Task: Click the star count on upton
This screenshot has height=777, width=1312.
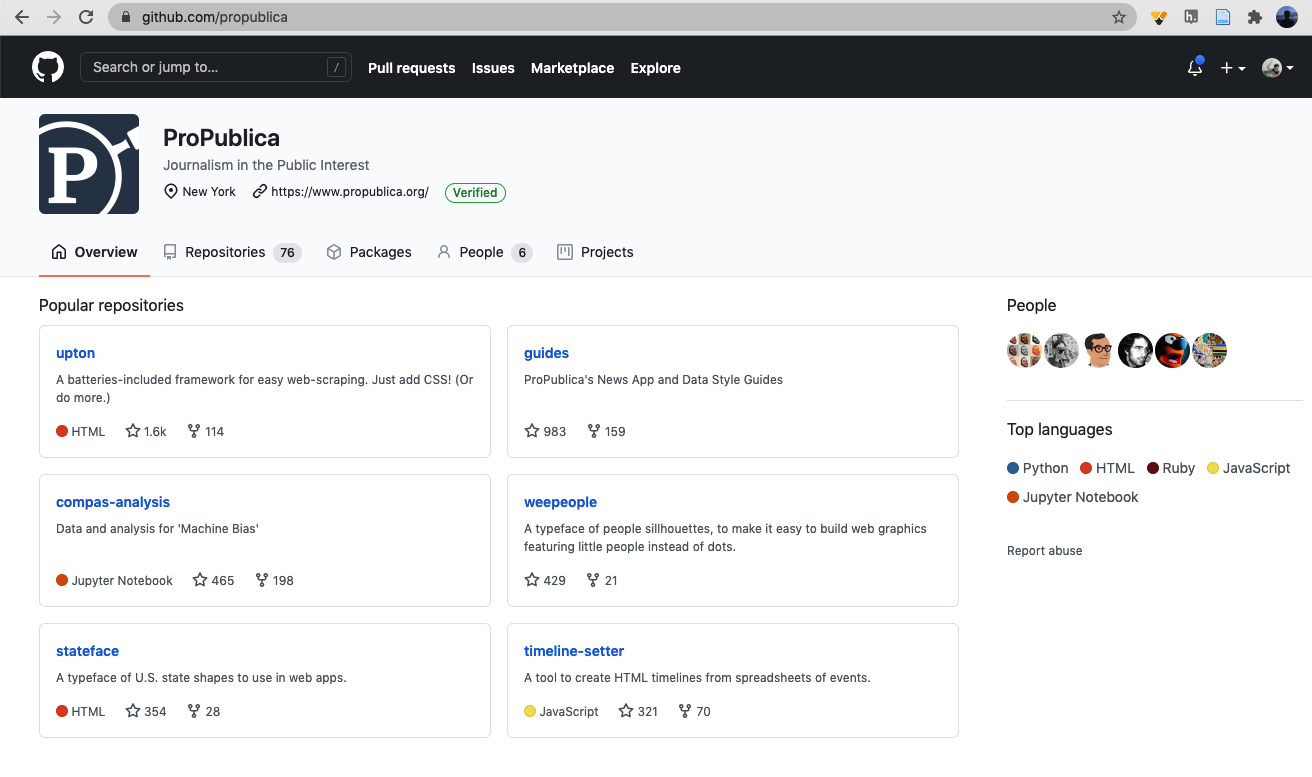Action: pyautogui.click(x=146, y=431)
